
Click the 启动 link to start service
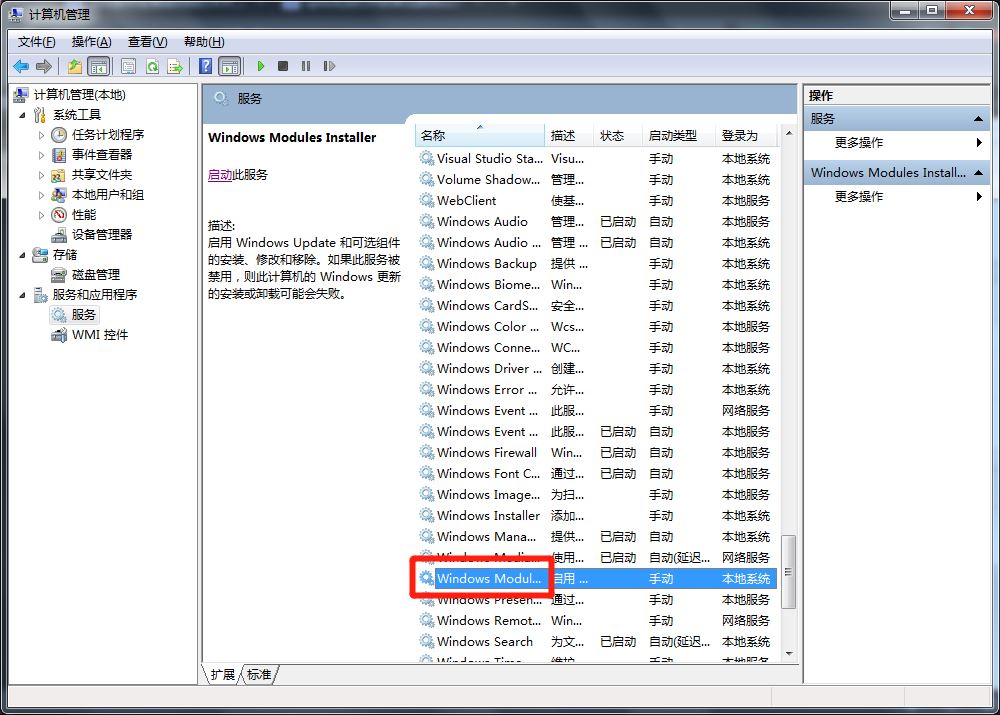(x=219, y=175)
